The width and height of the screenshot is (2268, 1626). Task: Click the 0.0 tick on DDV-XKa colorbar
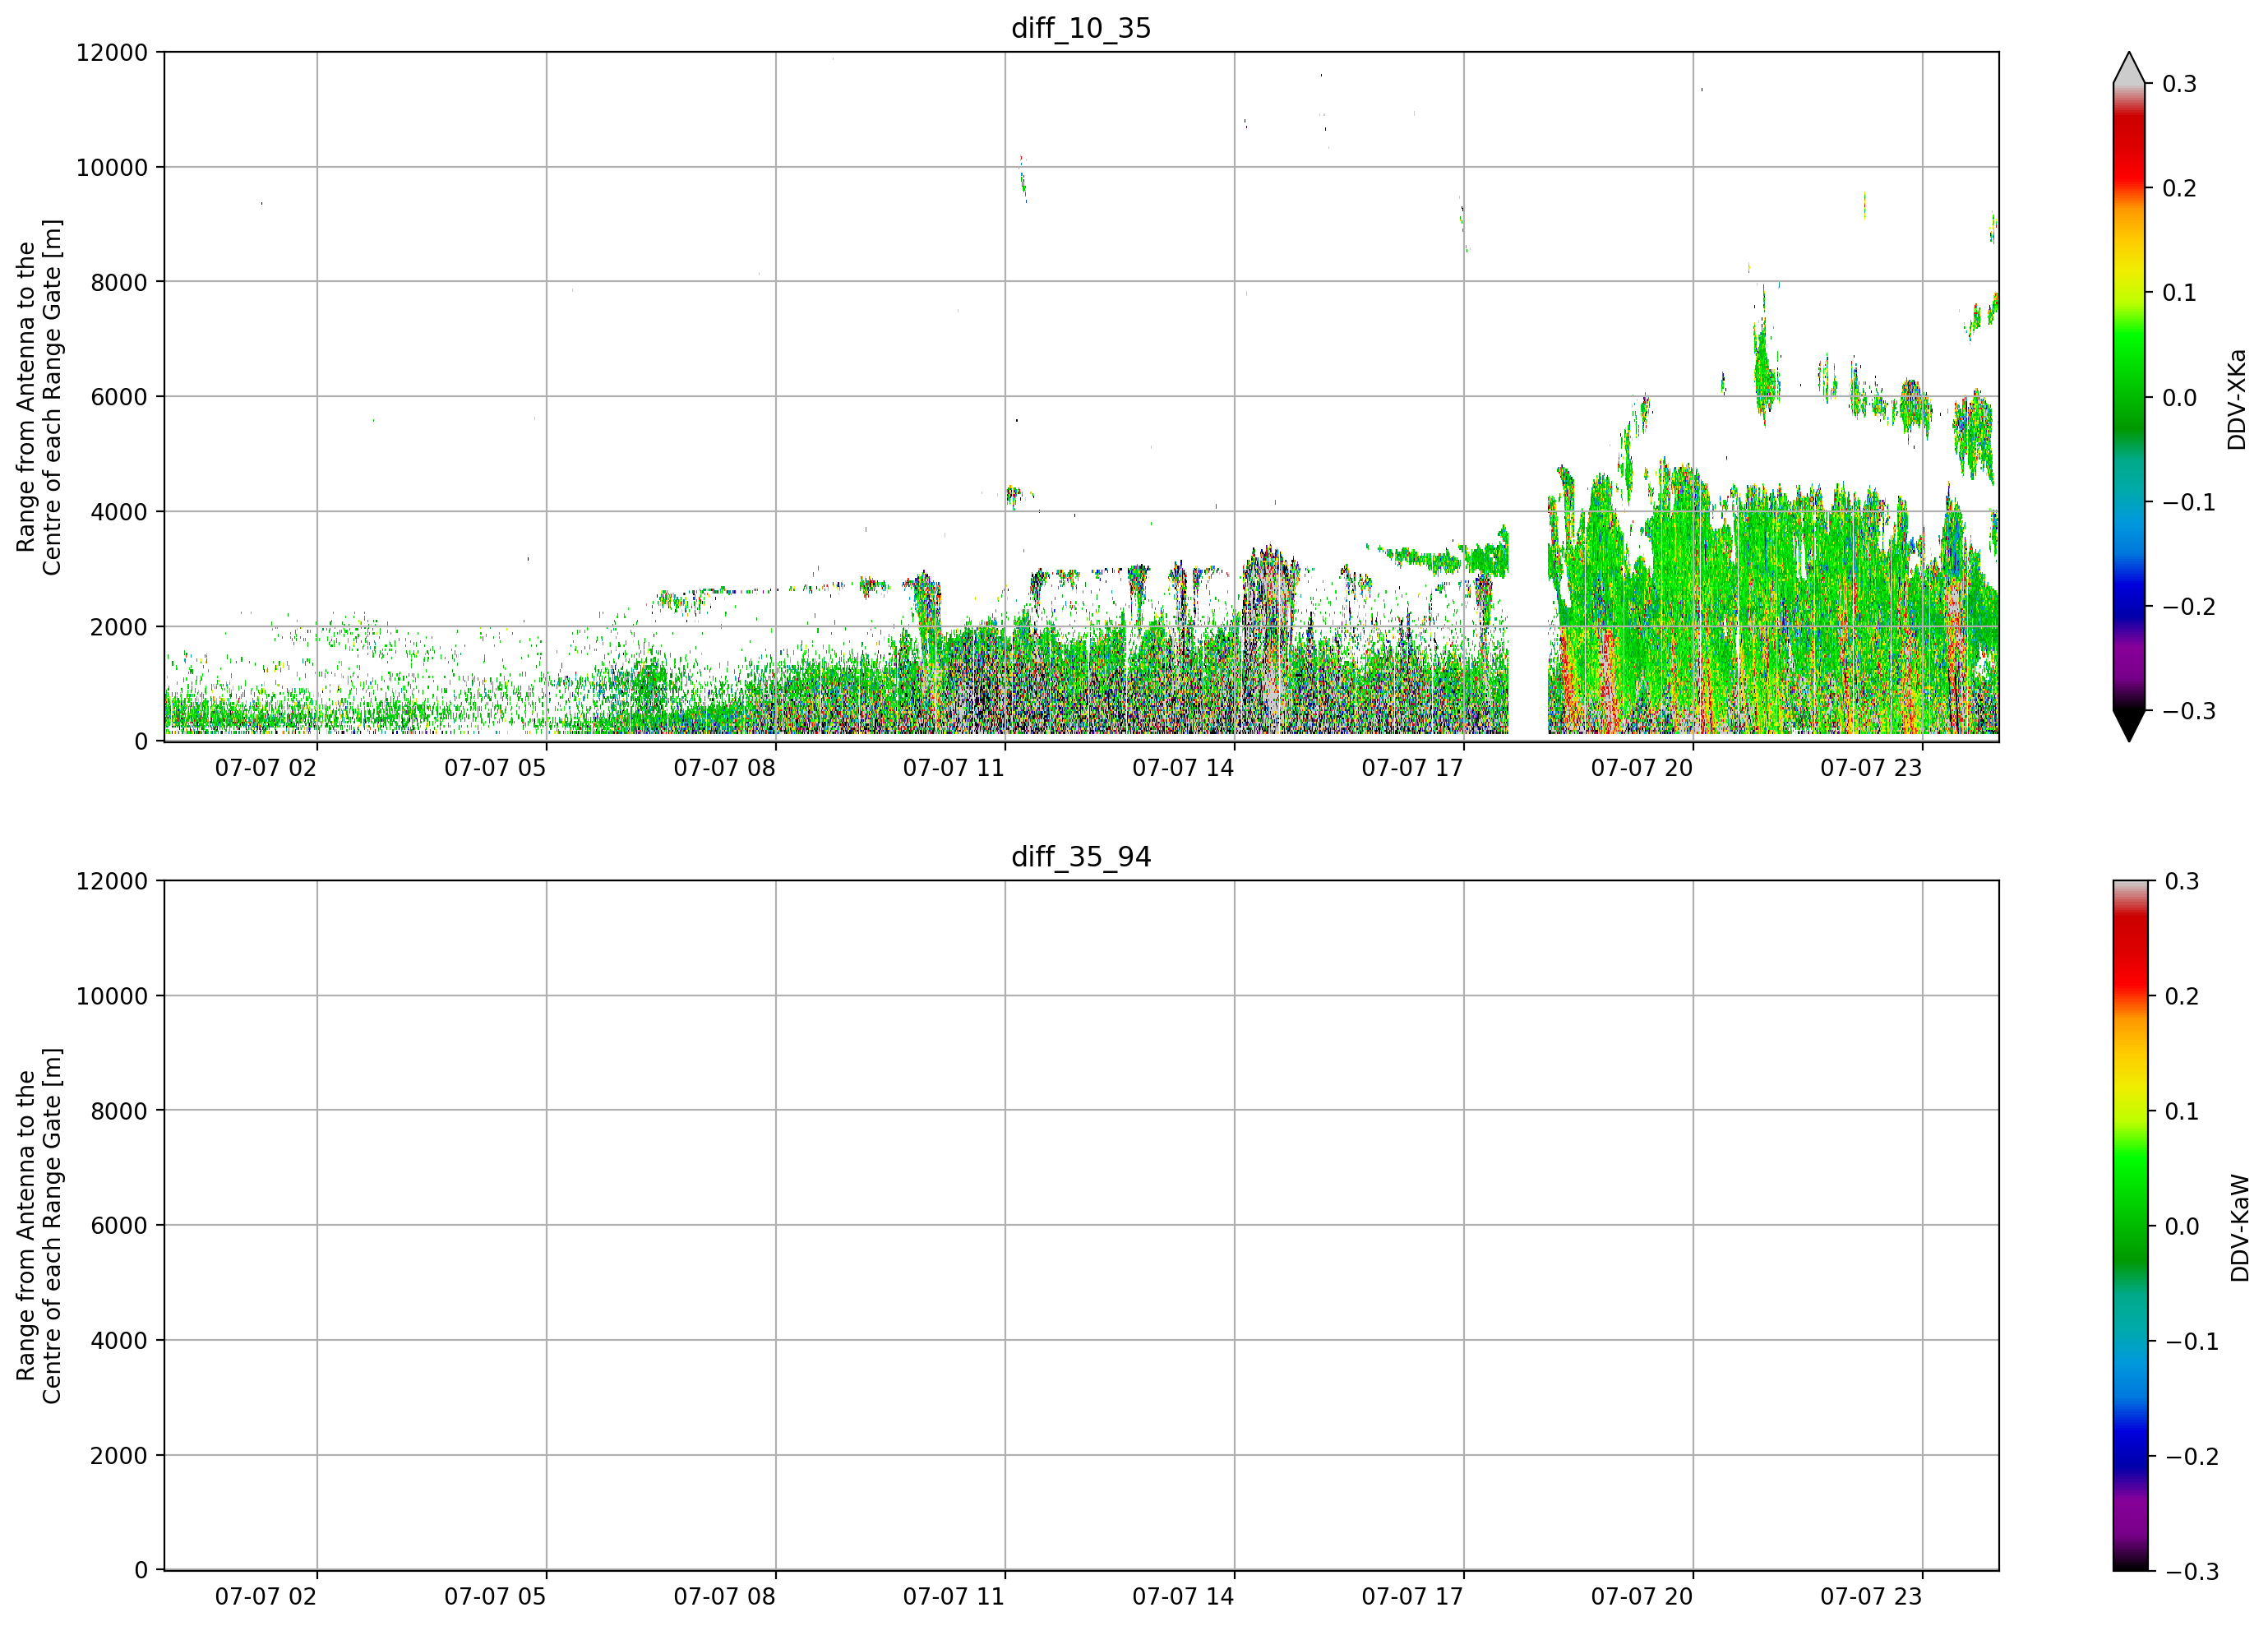pyautogui.click(x=2180, y=398)
